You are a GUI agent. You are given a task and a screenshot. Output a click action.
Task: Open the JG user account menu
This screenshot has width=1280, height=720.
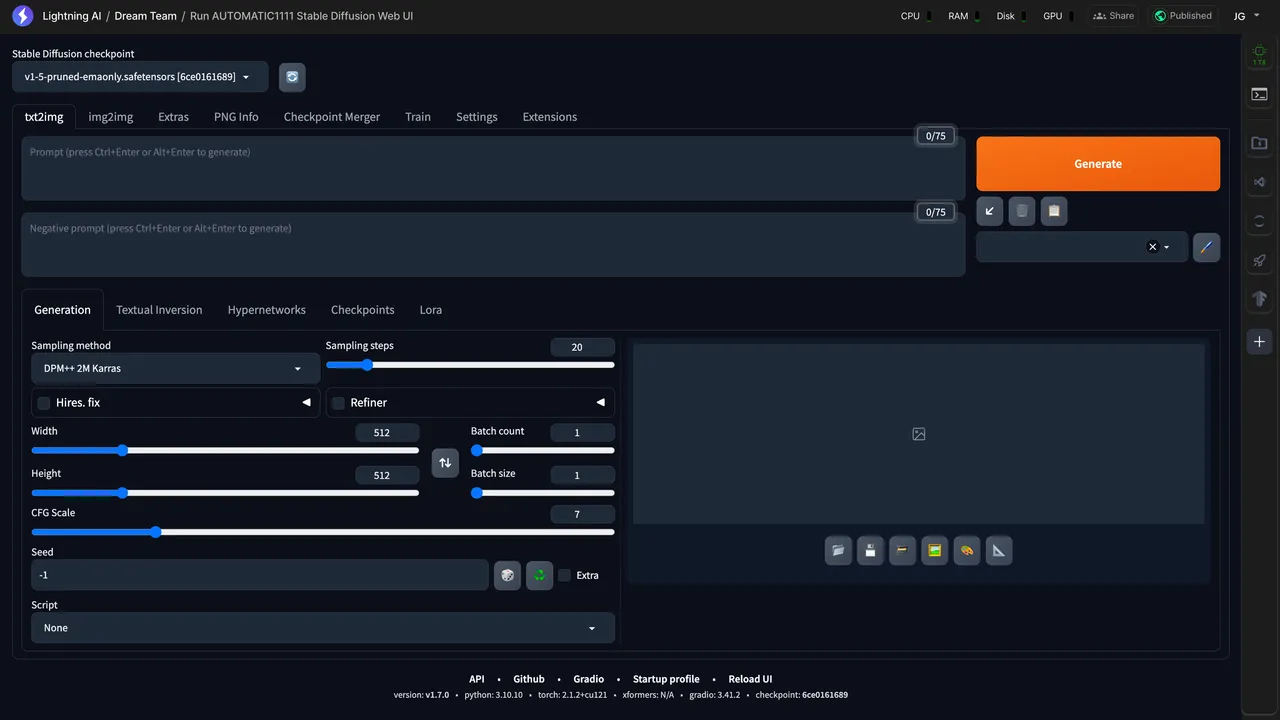(1246, 16)
